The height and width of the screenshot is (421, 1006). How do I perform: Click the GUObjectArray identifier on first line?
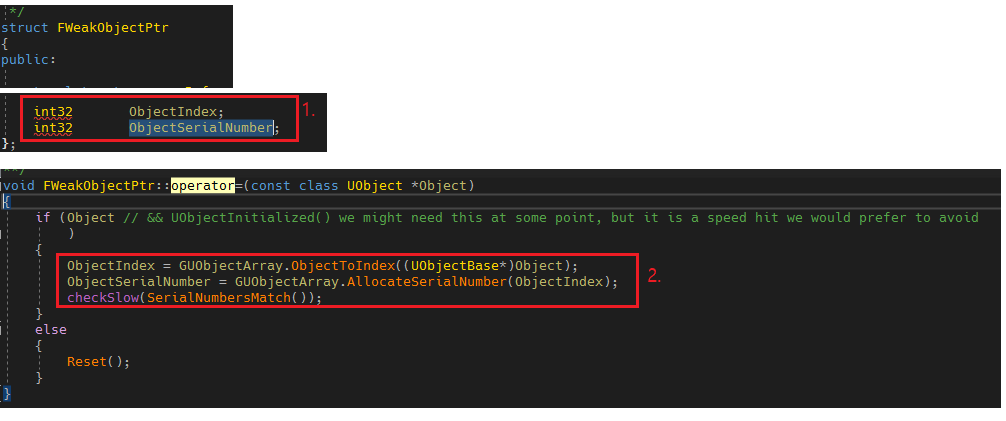(x=231, y=266)
